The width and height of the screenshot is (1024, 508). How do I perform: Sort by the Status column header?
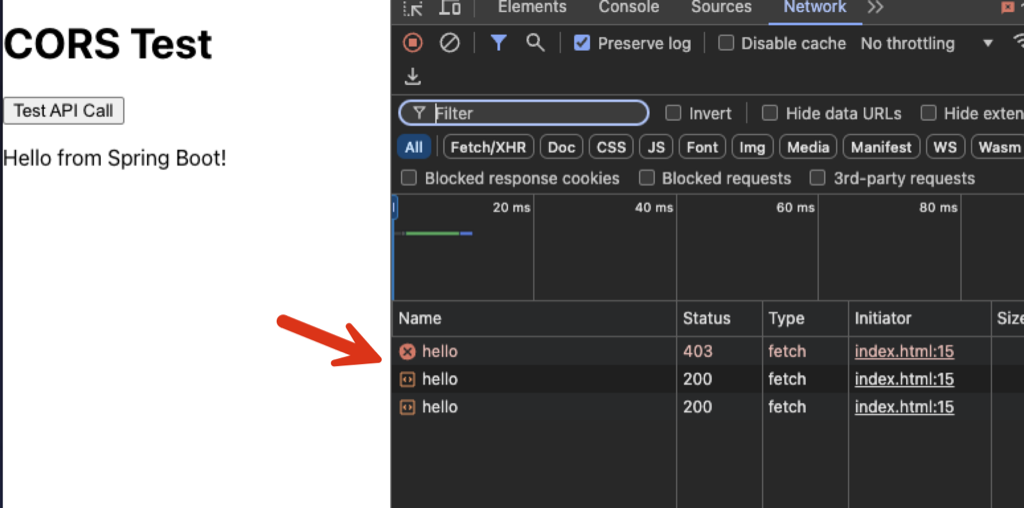click(x=720, y=319)
